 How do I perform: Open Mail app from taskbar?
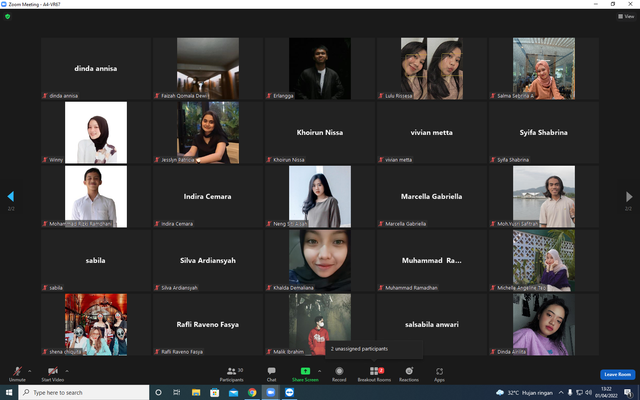click(233, 392)
